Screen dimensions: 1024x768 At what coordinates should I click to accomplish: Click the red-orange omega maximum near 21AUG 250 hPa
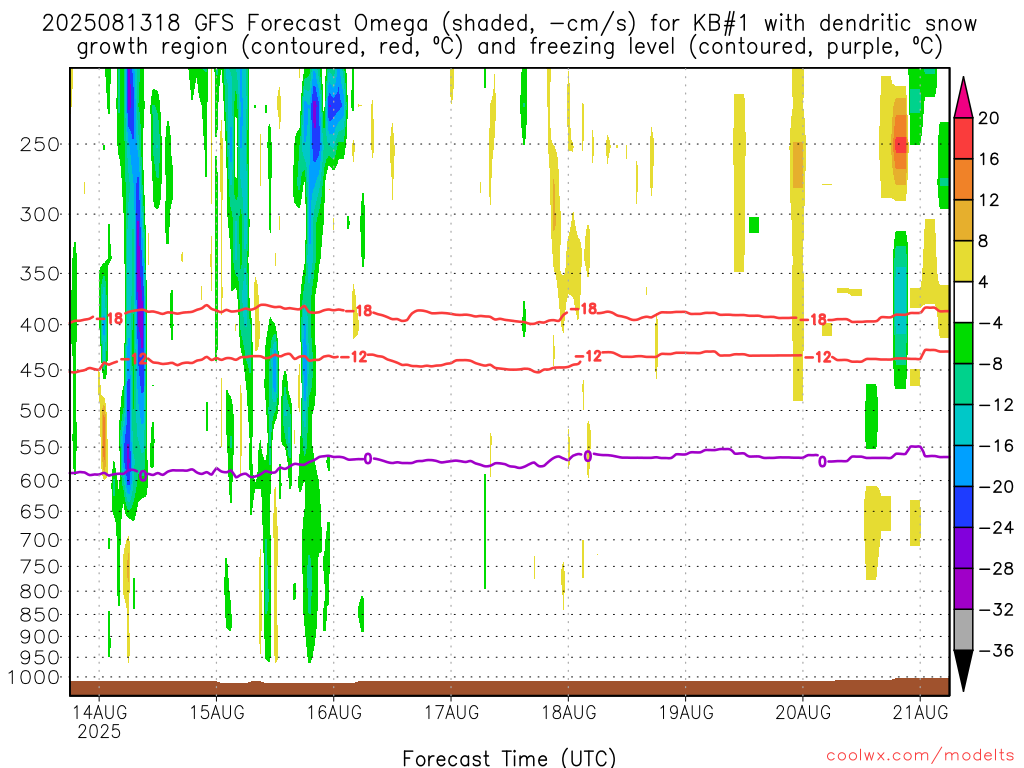901,144
